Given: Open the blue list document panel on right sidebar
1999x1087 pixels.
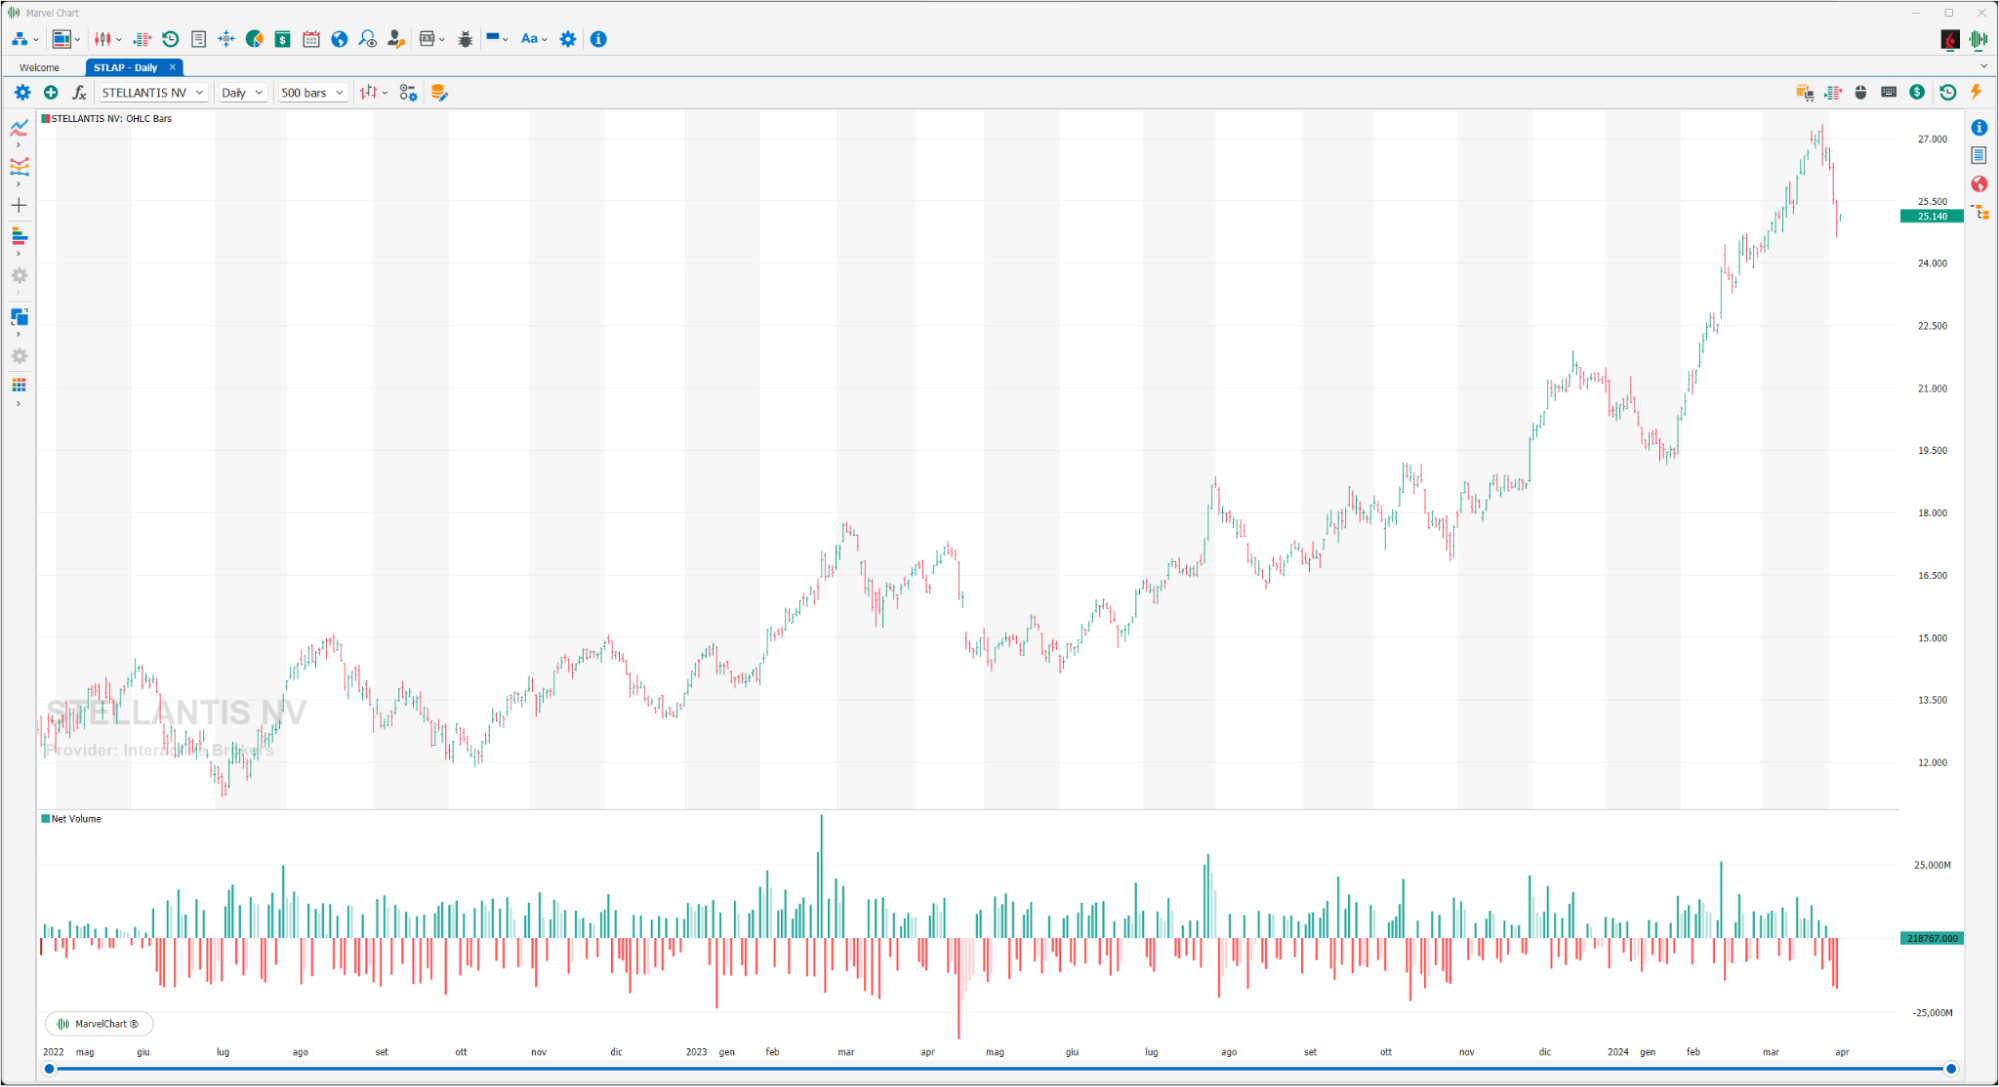Looking at the screenshot, I should coord(1979,155).
